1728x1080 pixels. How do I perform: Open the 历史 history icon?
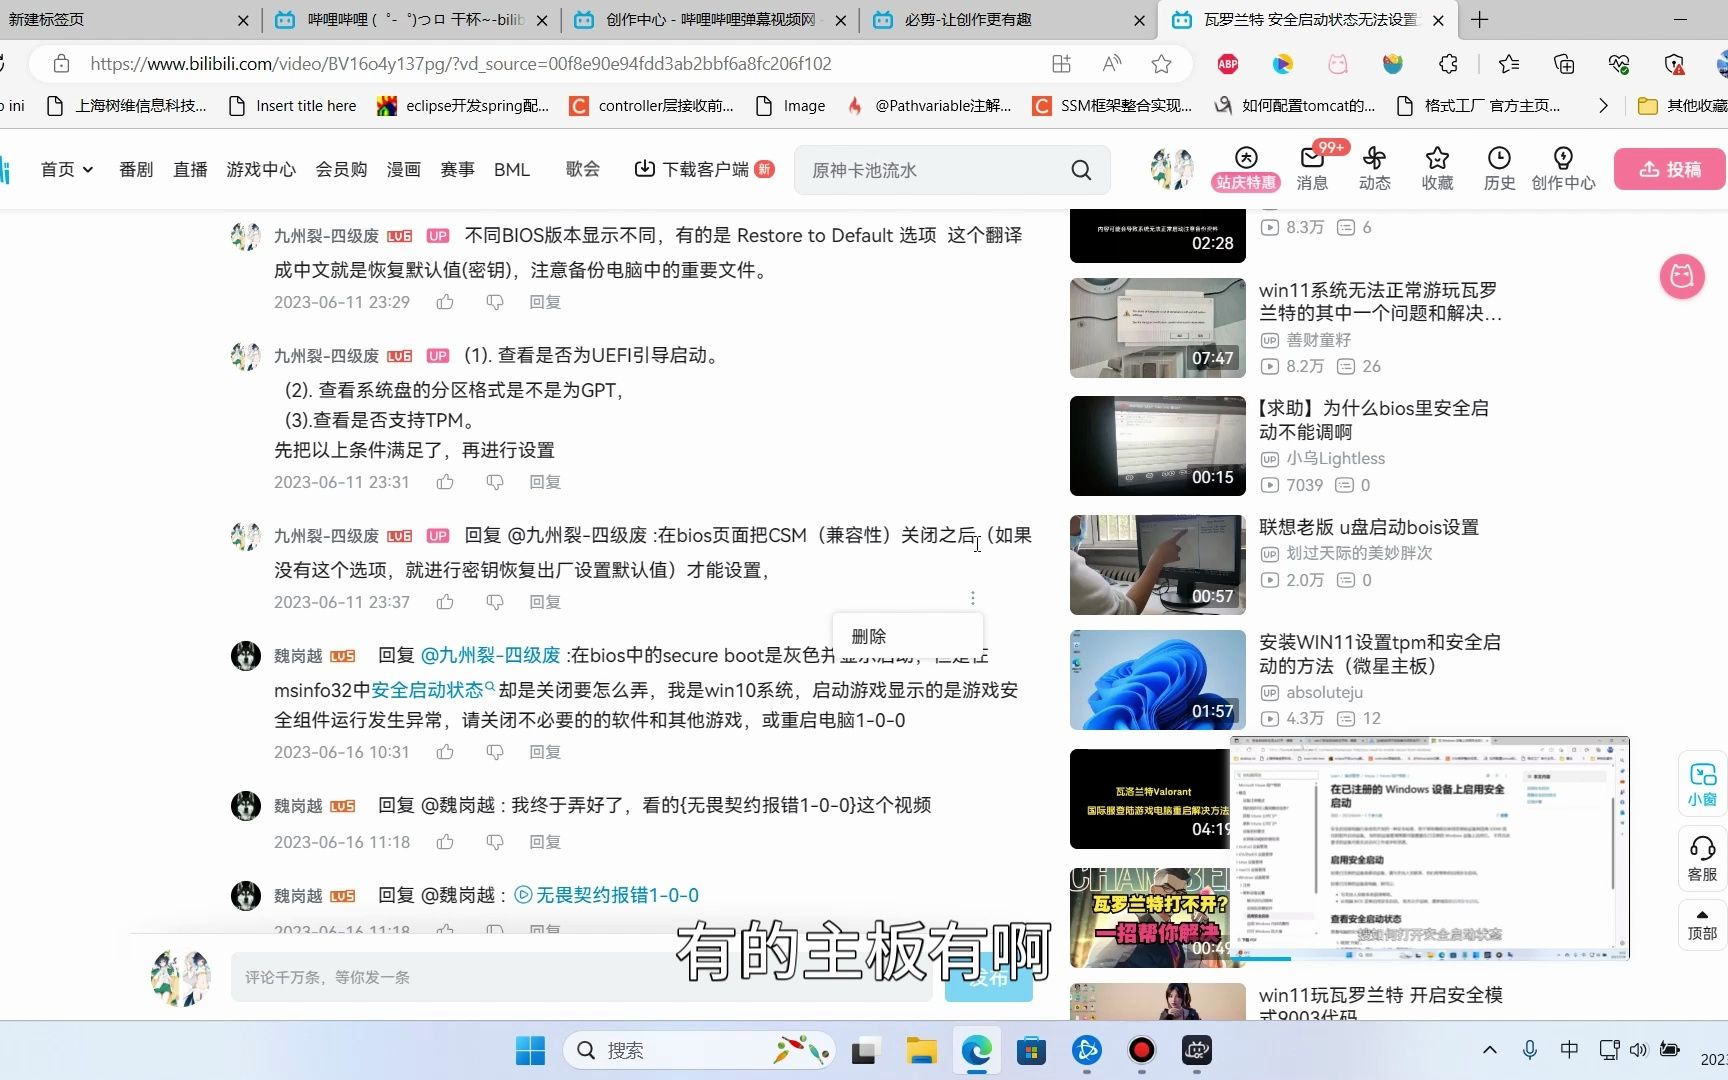[x=1498, y=169]
